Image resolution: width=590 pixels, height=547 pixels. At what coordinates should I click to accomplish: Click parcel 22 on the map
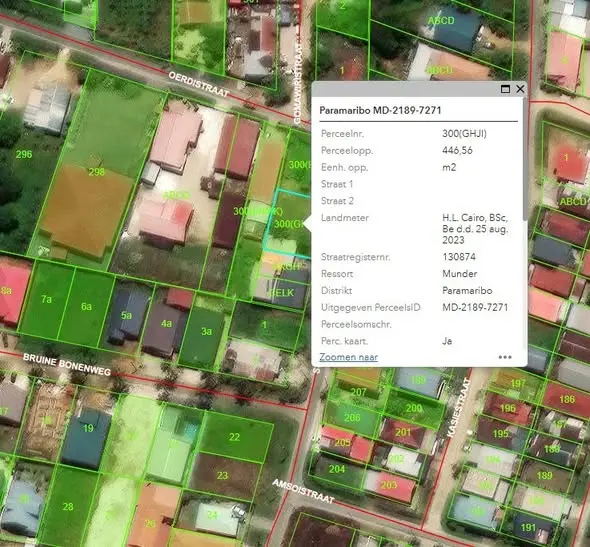[x=234, y=437]
